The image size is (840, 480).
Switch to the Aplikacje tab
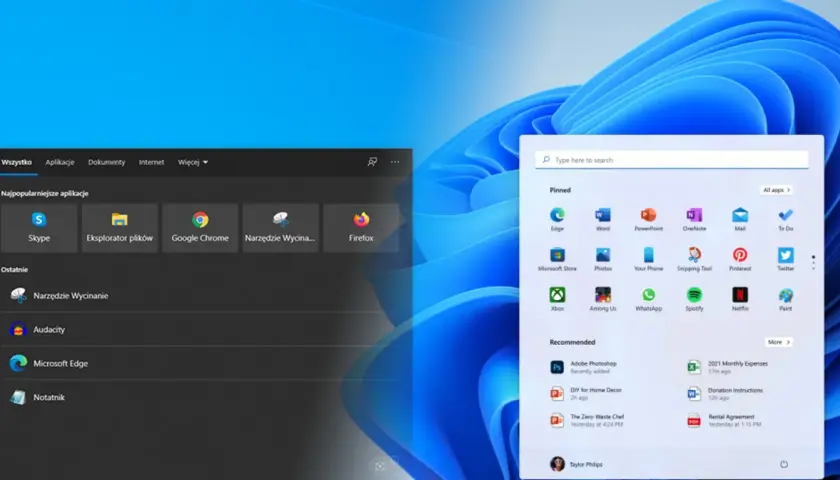(60, 162)
